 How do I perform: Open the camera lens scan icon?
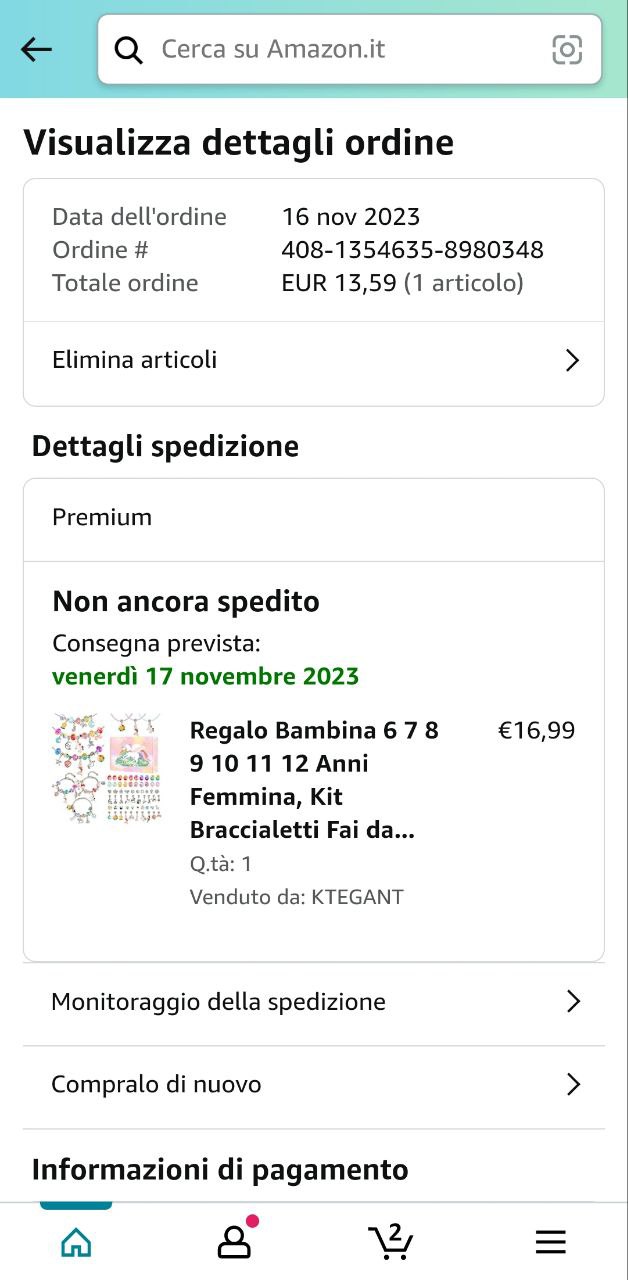click(x=567, y=49)
